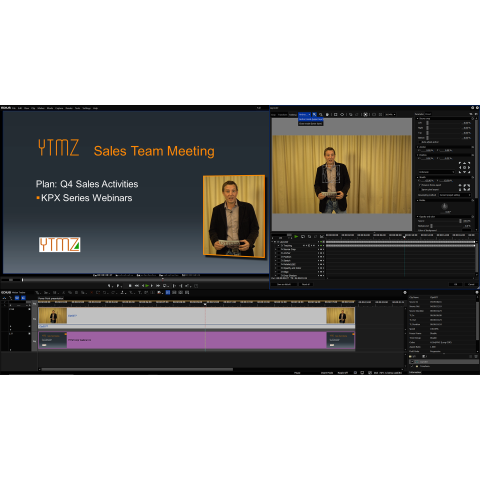Click the title T icon in timeline toolbar

tap(139, 292)
